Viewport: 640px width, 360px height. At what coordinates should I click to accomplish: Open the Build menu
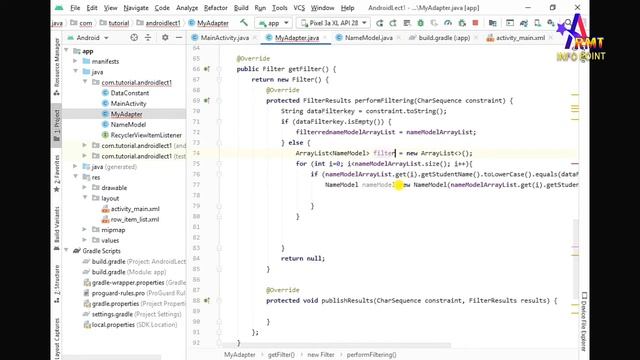[241, 8]
